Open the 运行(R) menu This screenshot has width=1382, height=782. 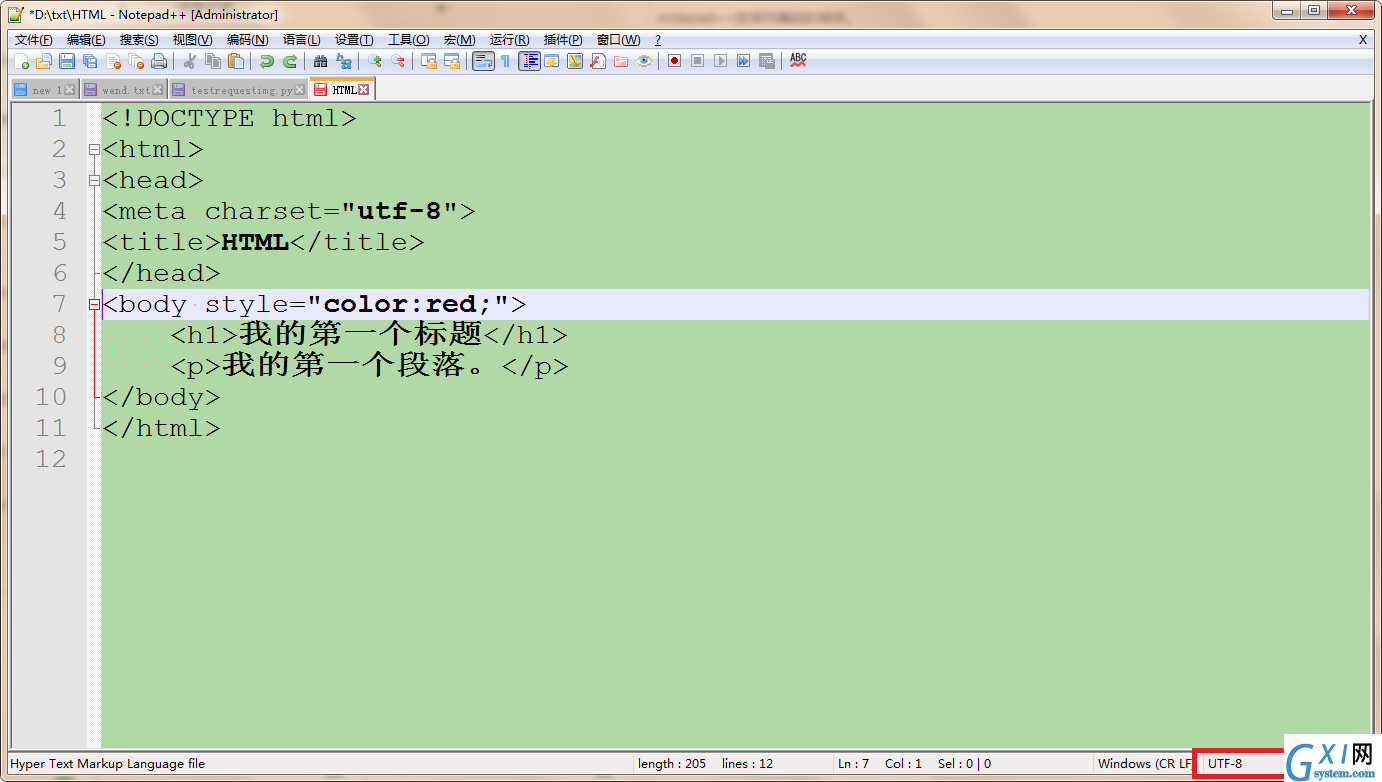click(509, 40)
